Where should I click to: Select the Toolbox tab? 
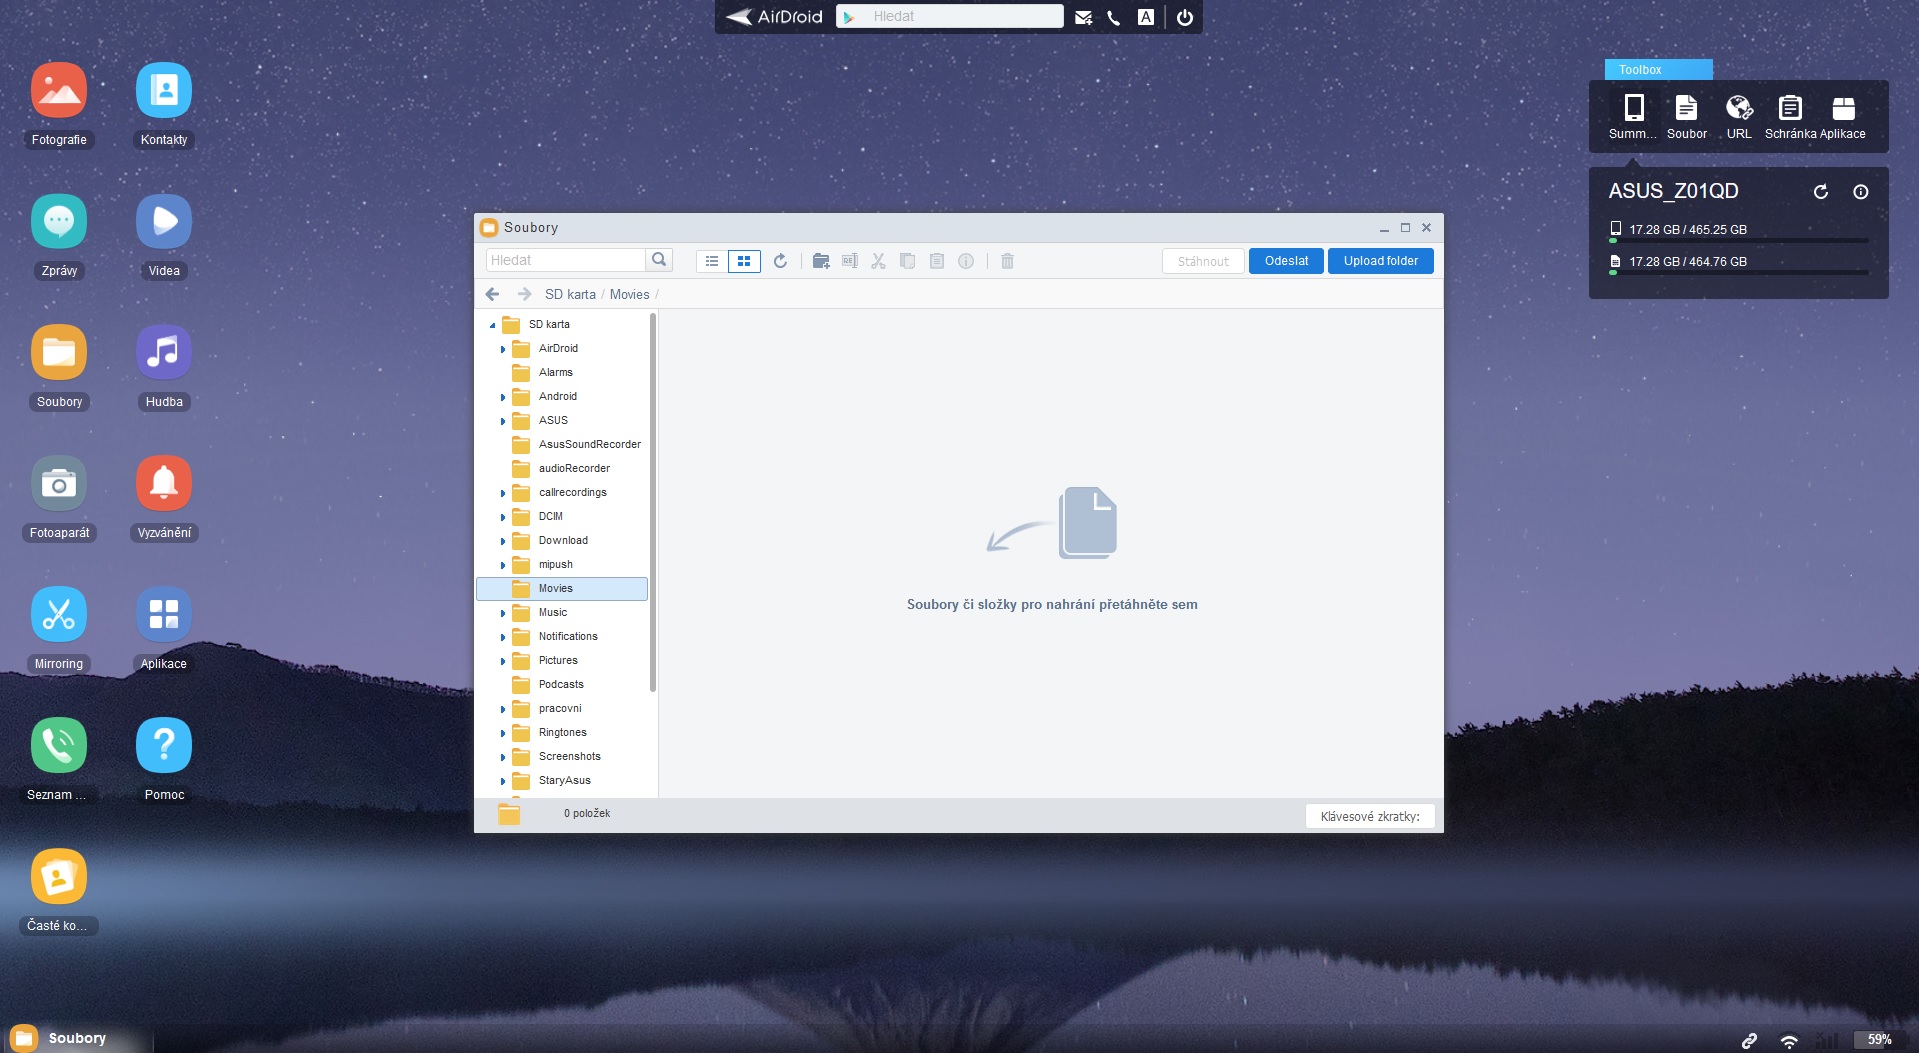point(1658,70)
